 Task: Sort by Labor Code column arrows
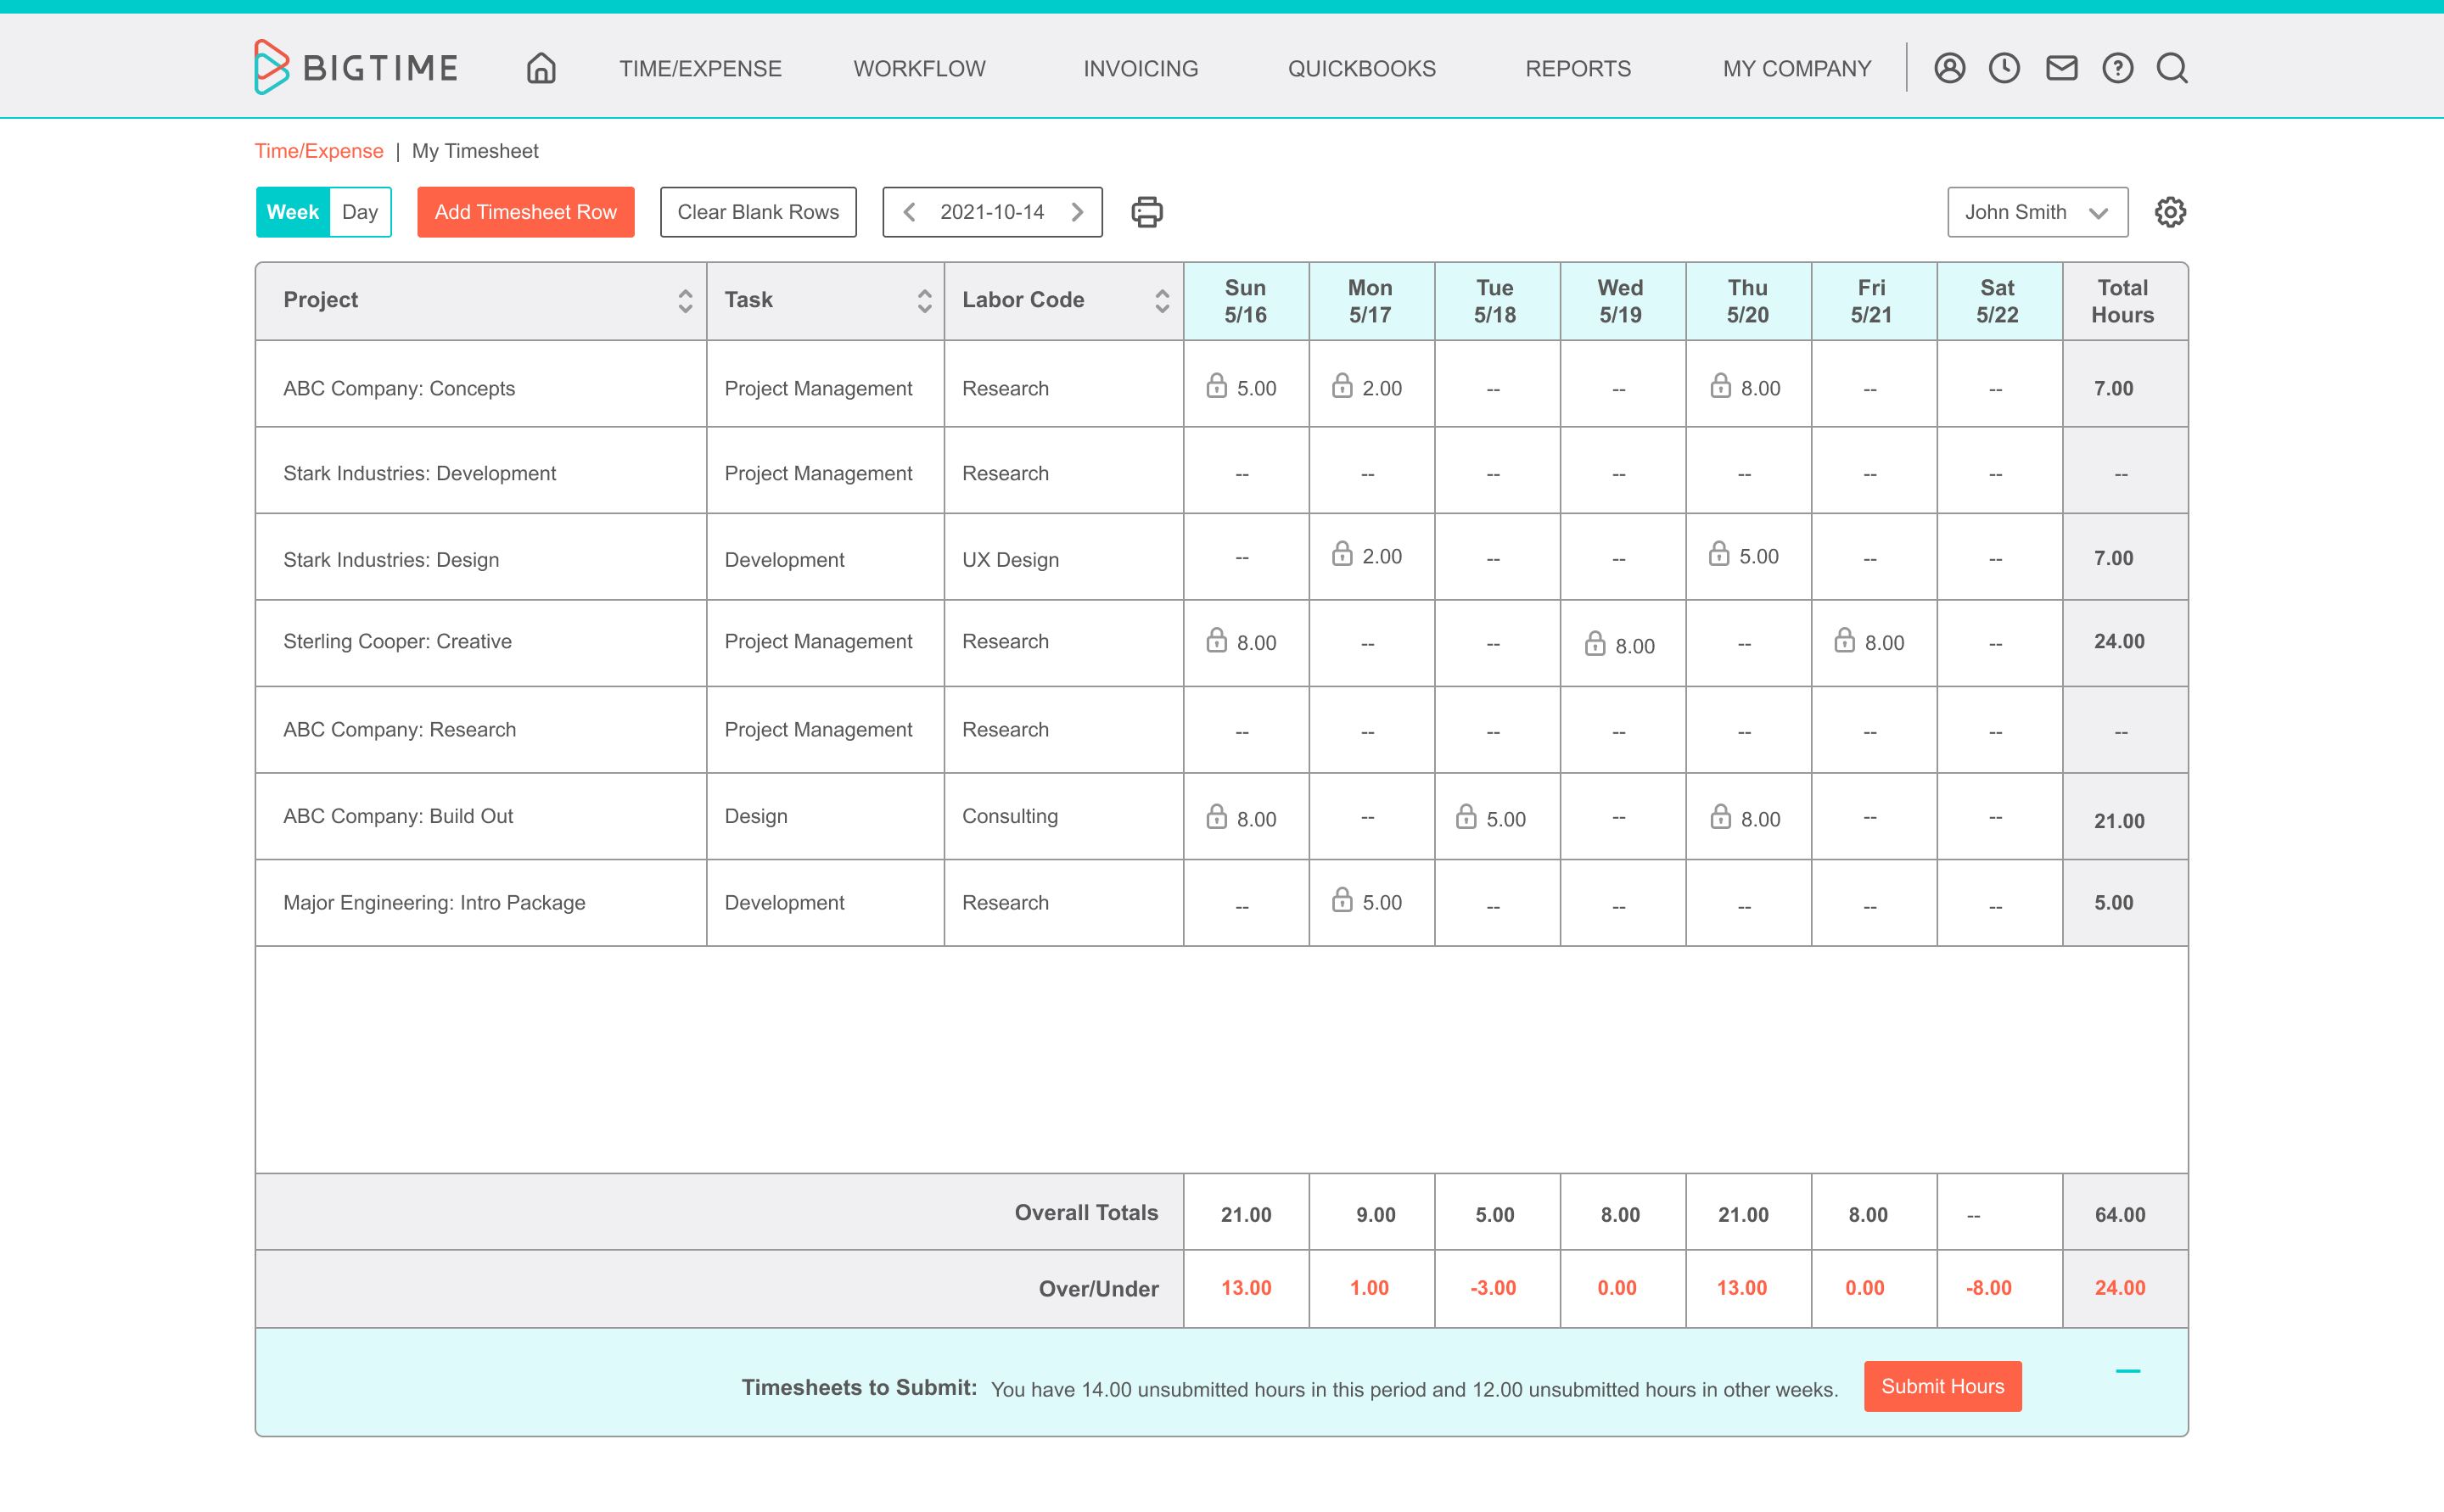click(x=1162, y=300)
